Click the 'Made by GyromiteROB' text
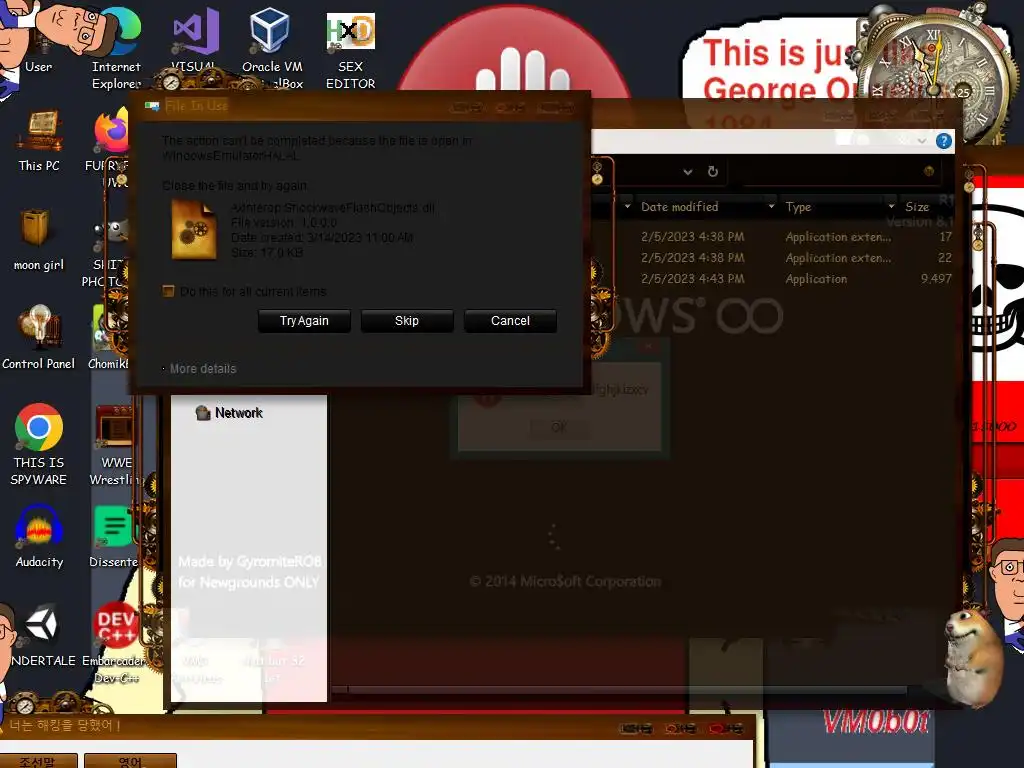This screenshot has width=1024, height=768. [249, 562]
